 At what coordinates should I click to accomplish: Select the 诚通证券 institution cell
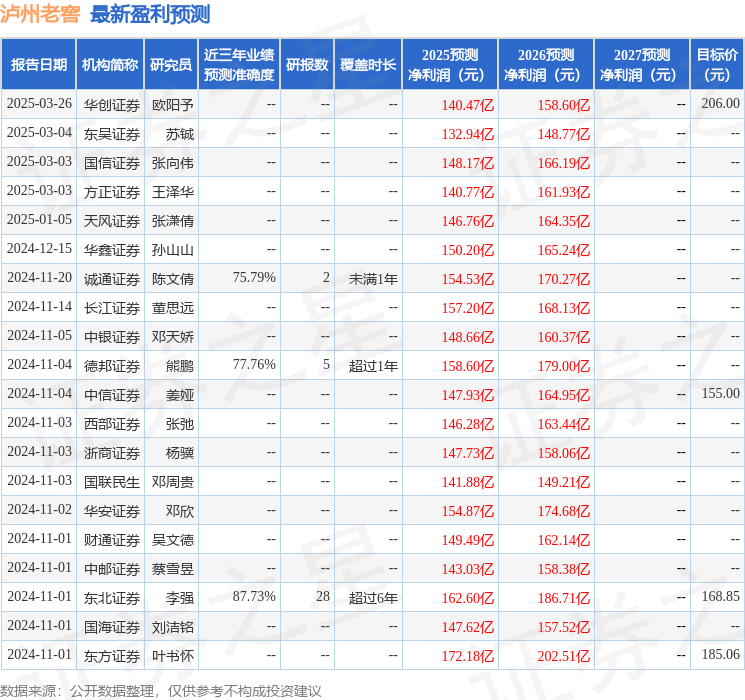coord(112,279)
